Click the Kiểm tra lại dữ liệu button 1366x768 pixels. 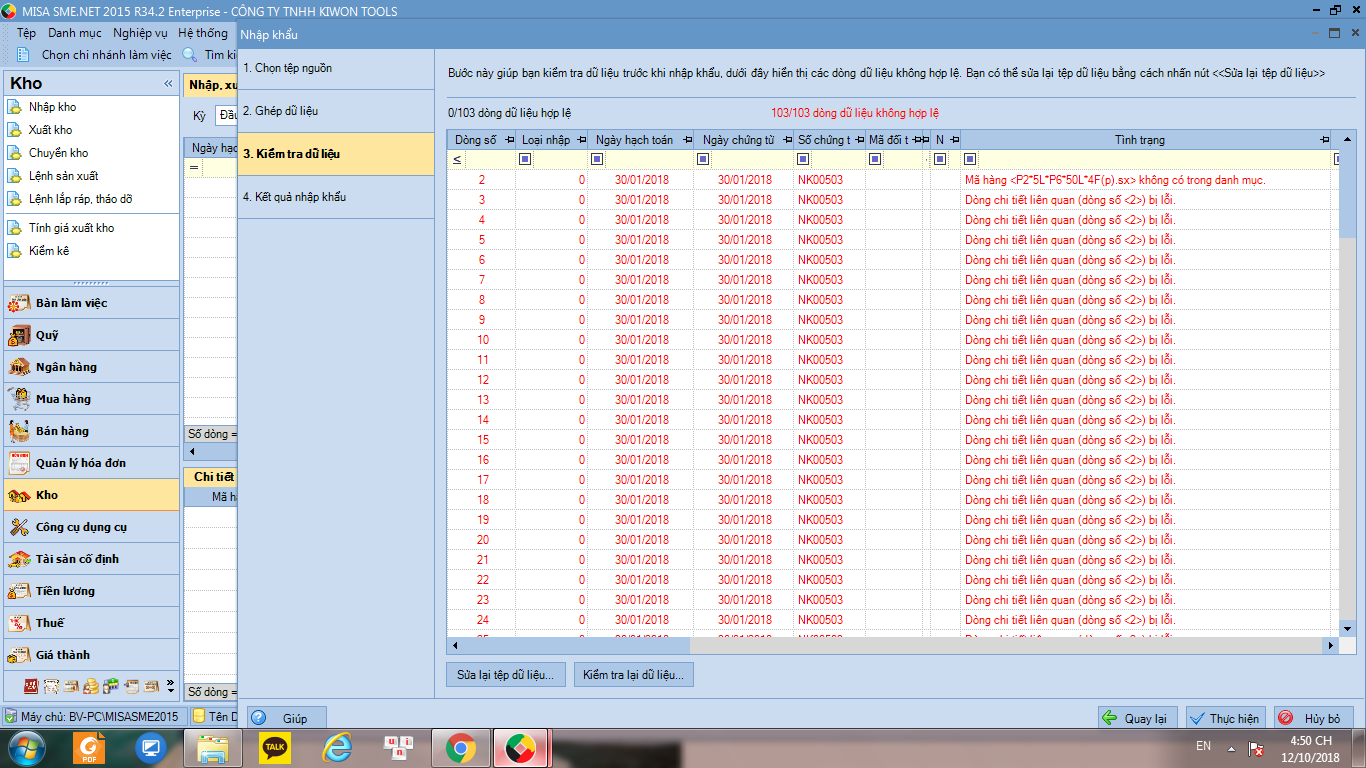[634, 675]
